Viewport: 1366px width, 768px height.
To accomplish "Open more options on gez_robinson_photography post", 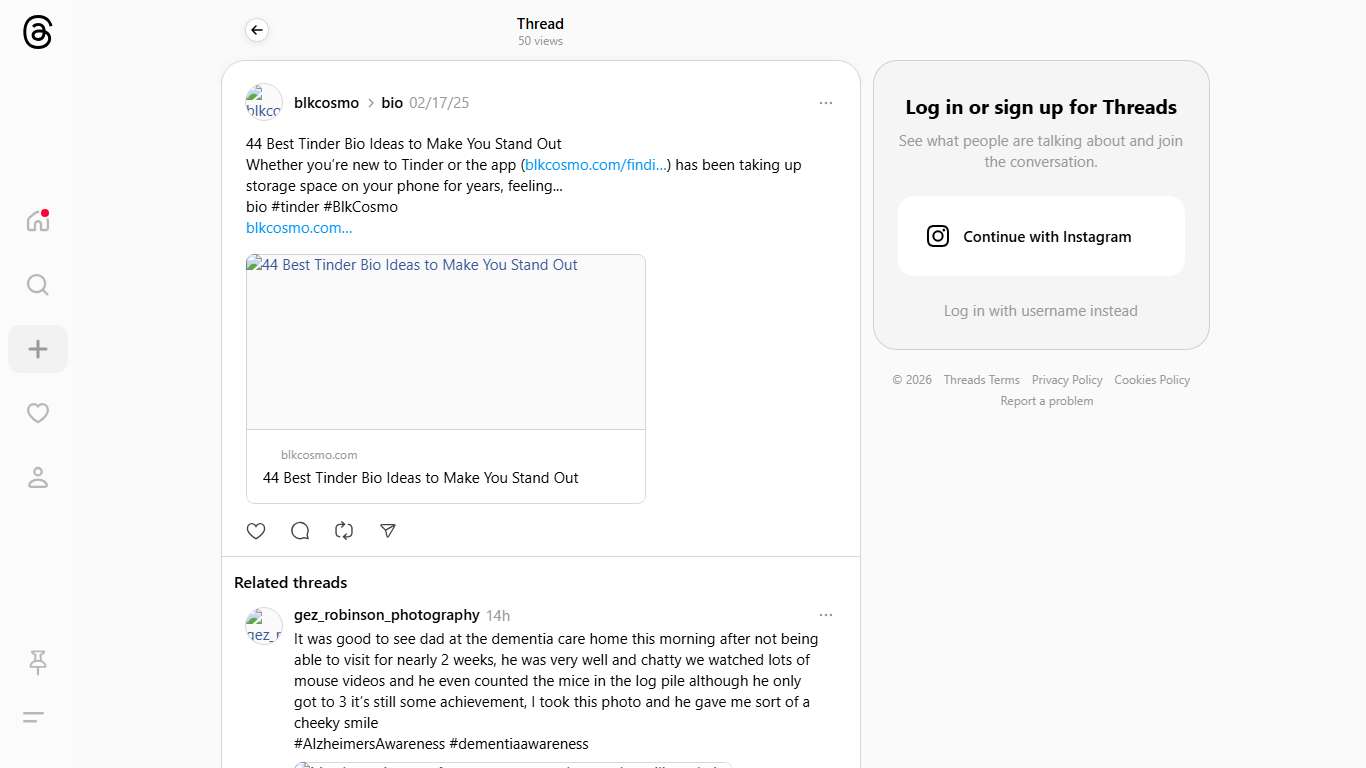I will [x=825, y=615].
